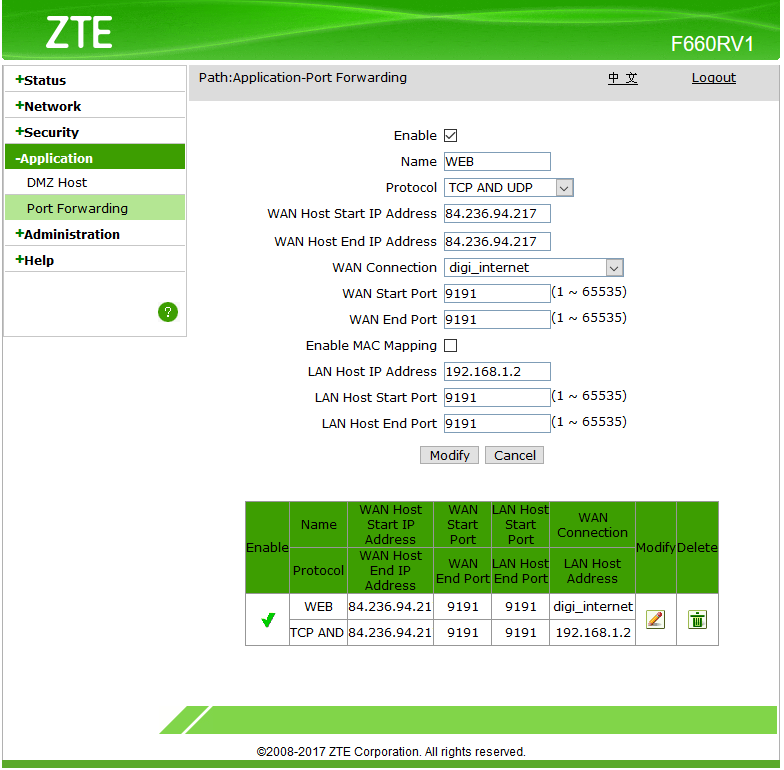784x770 pixels.
Task: Click 192.168.1.2 cell in table
Action: 594,634
